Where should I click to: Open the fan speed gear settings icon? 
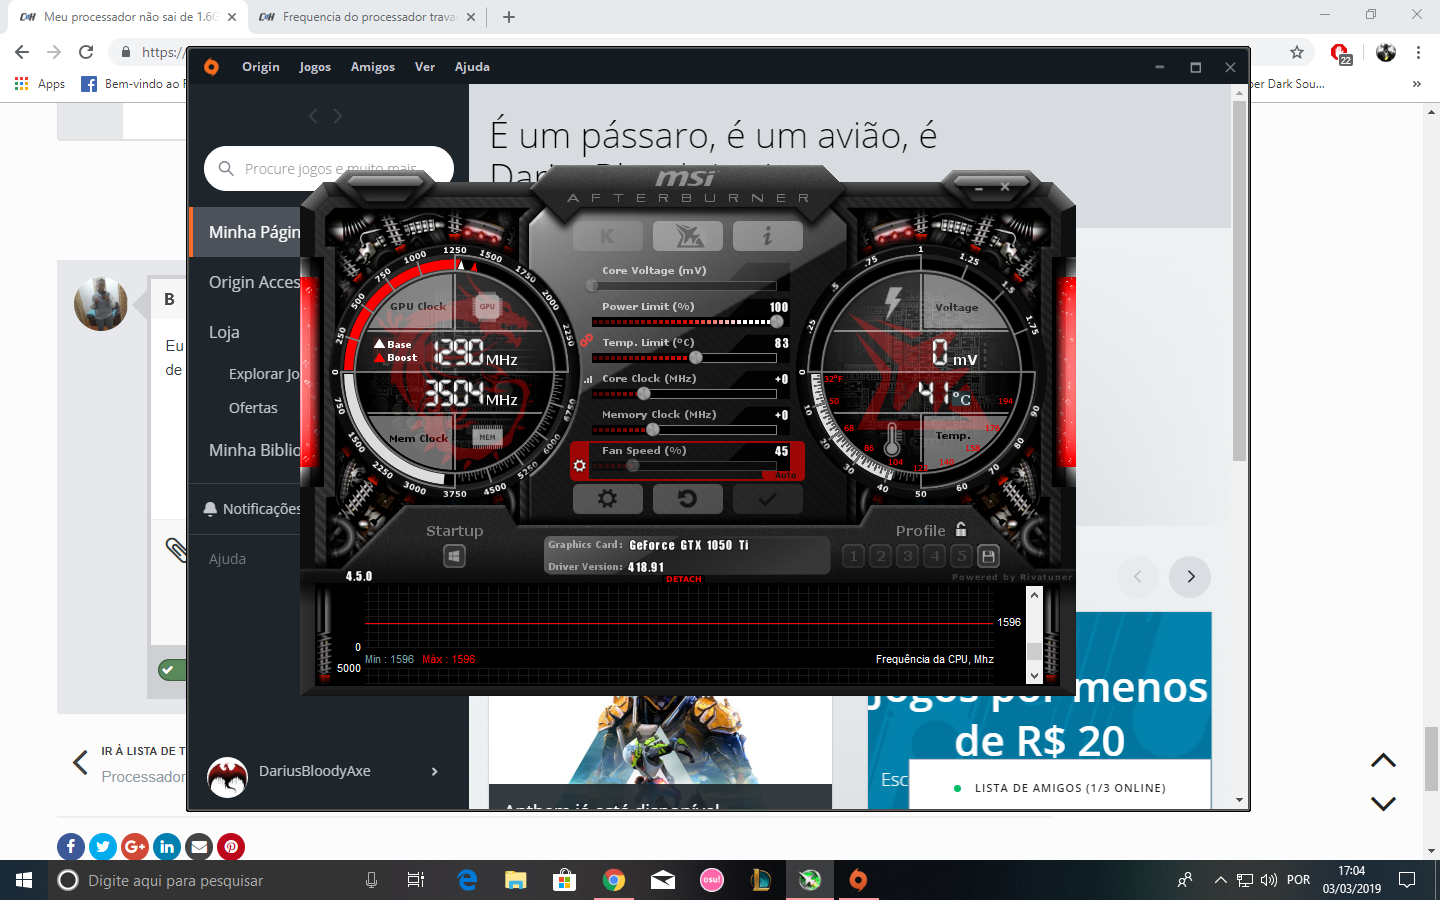pos(580,466)
